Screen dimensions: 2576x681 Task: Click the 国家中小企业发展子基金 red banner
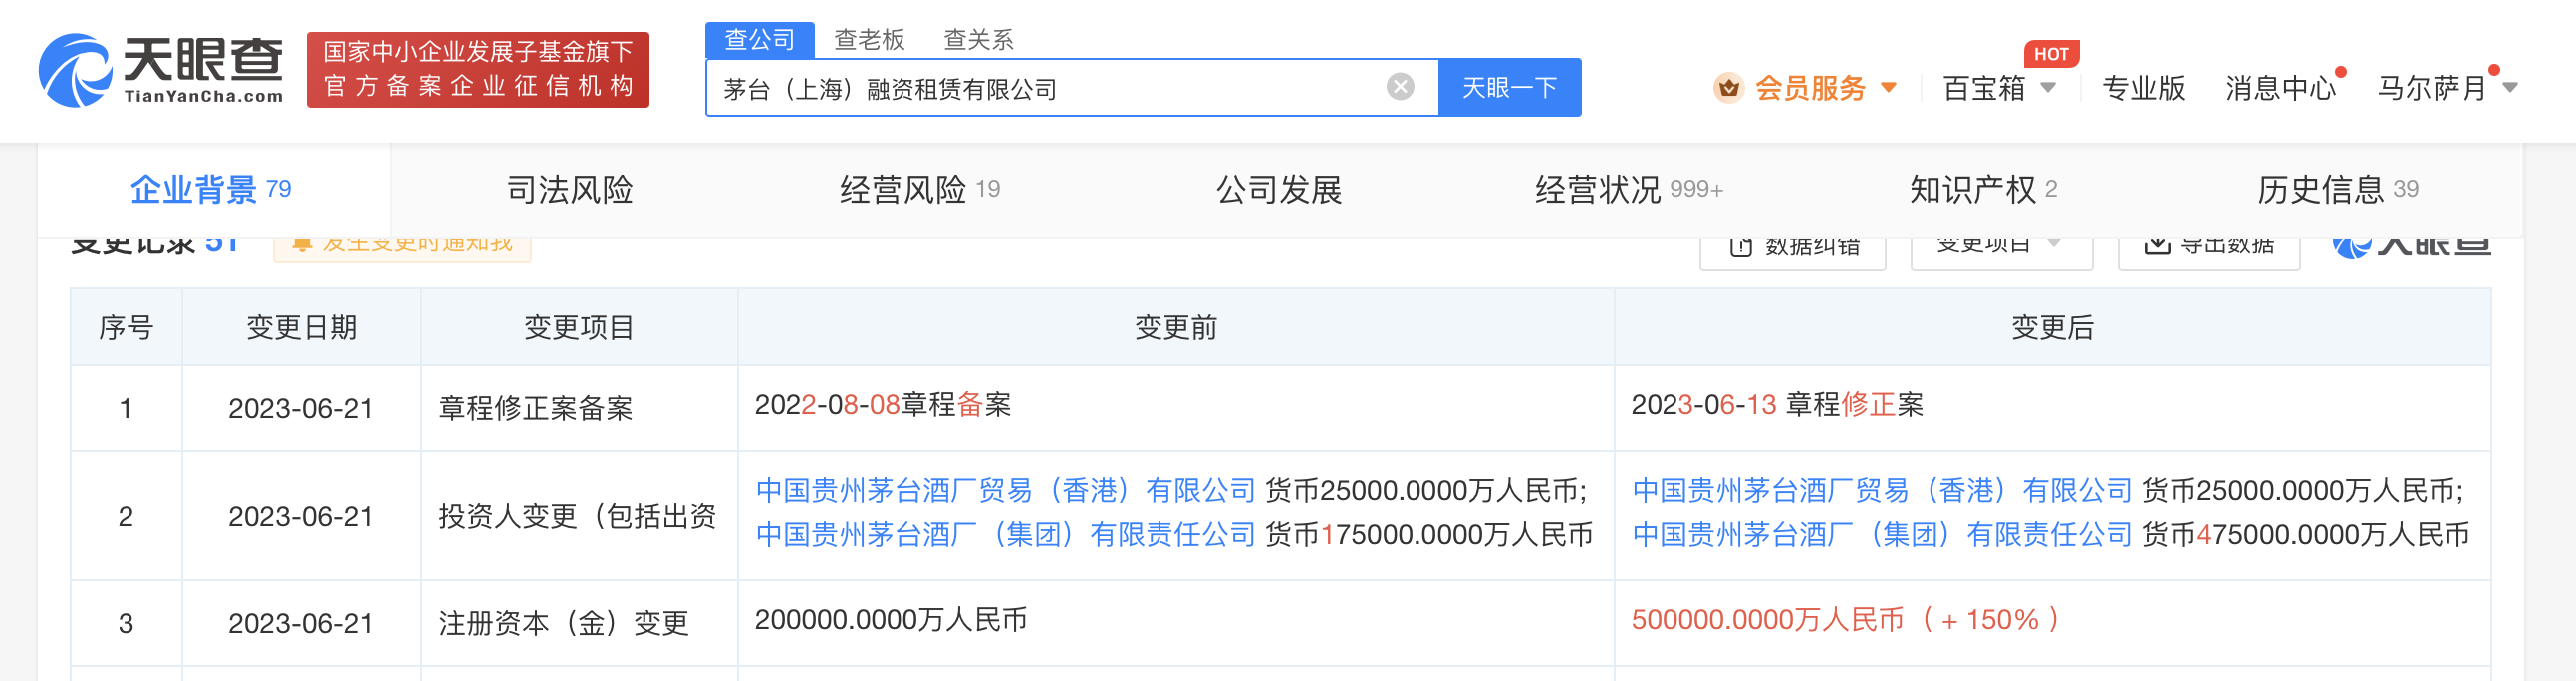click(x=478, y=69)
